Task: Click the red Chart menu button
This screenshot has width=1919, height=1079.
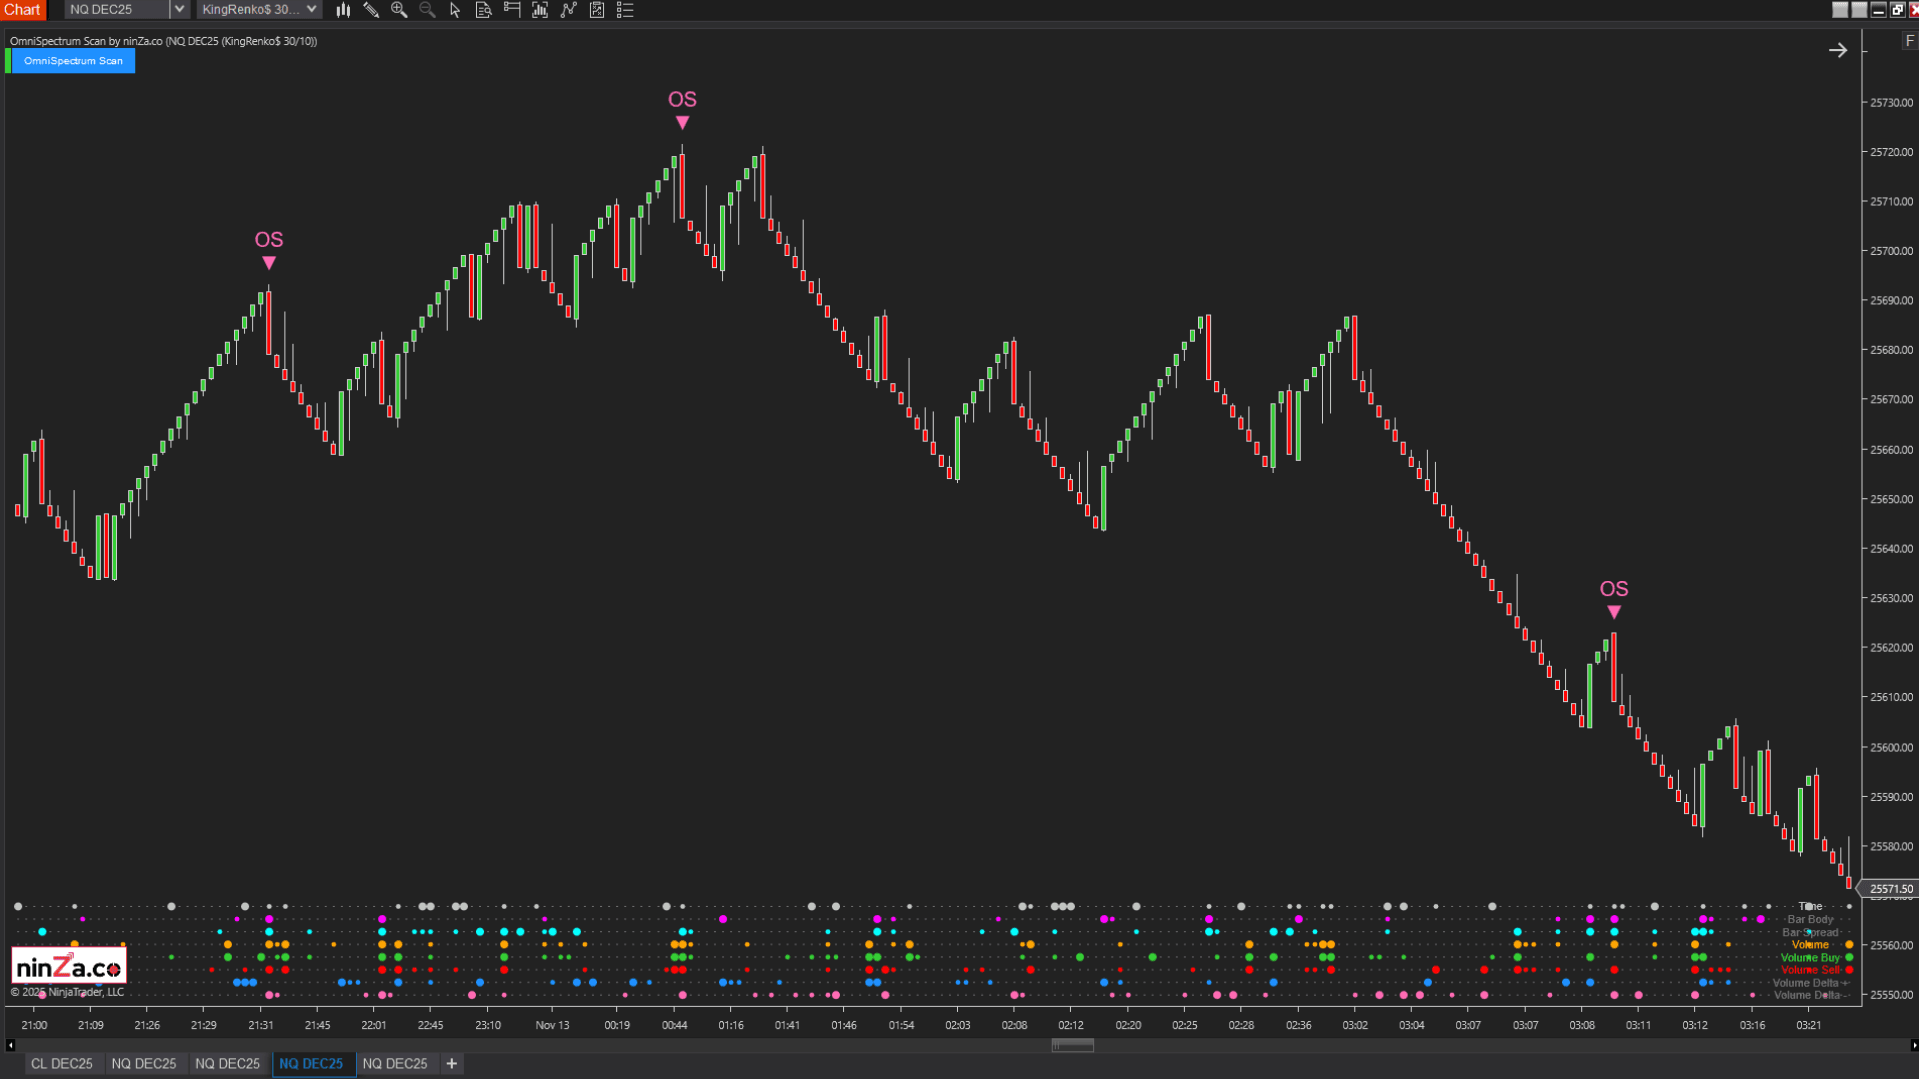Action: point(22,10)
